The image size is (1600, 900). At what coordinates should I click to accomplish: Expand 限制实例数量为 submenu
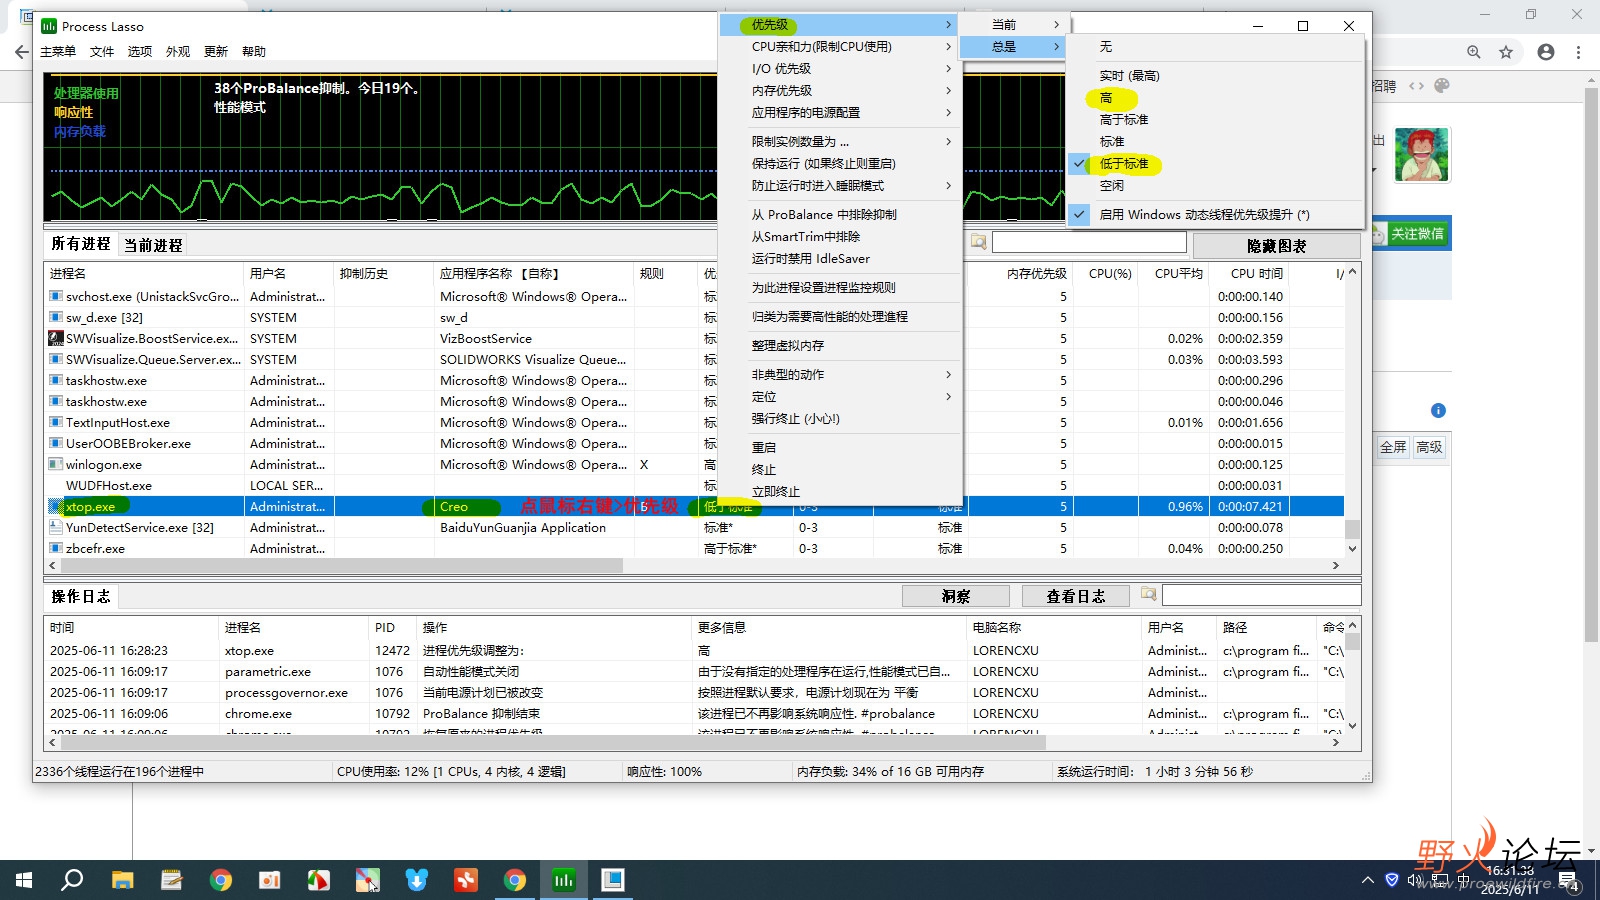(840, 142)
